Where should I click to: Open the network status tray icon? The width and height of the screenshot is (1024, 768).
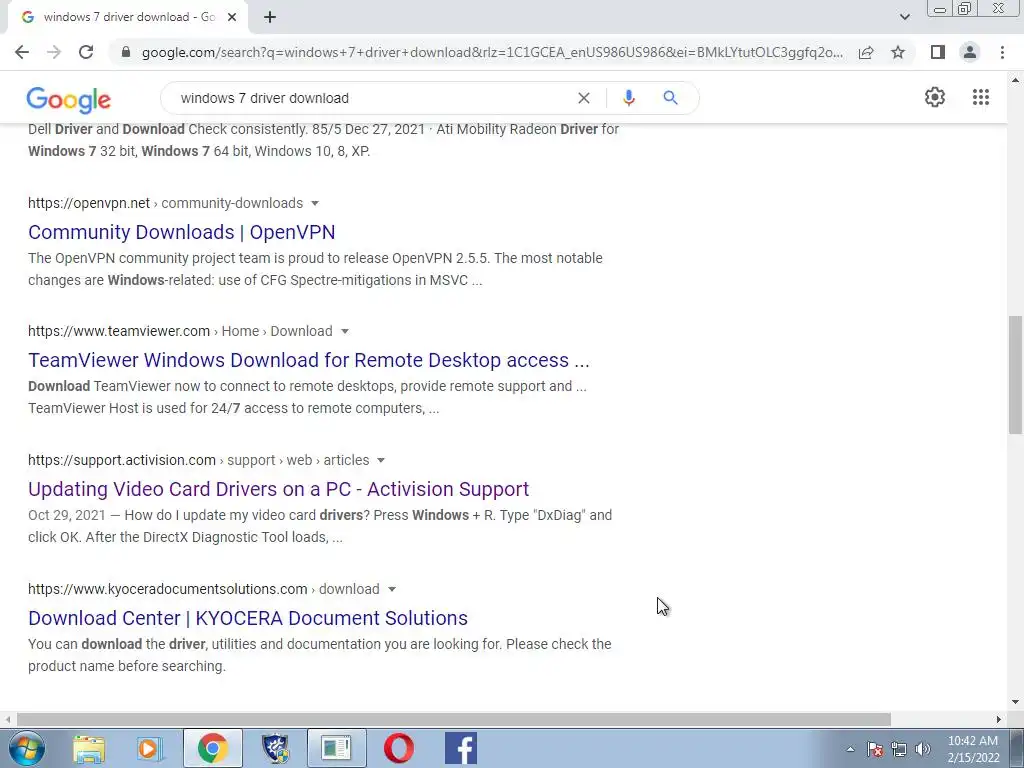click(x=899, y=749)
